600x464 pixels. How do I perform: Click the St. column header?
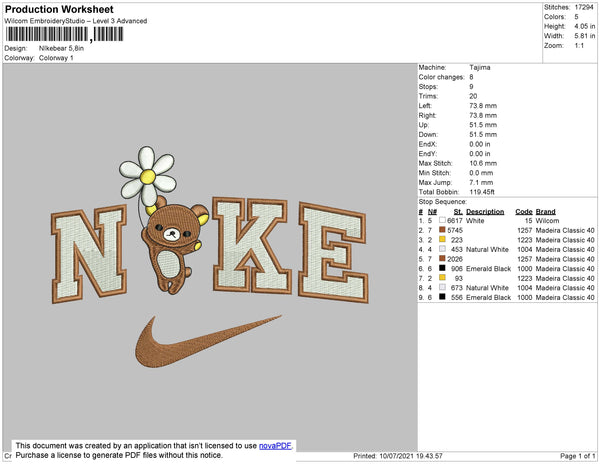click(x=458, y=212)
